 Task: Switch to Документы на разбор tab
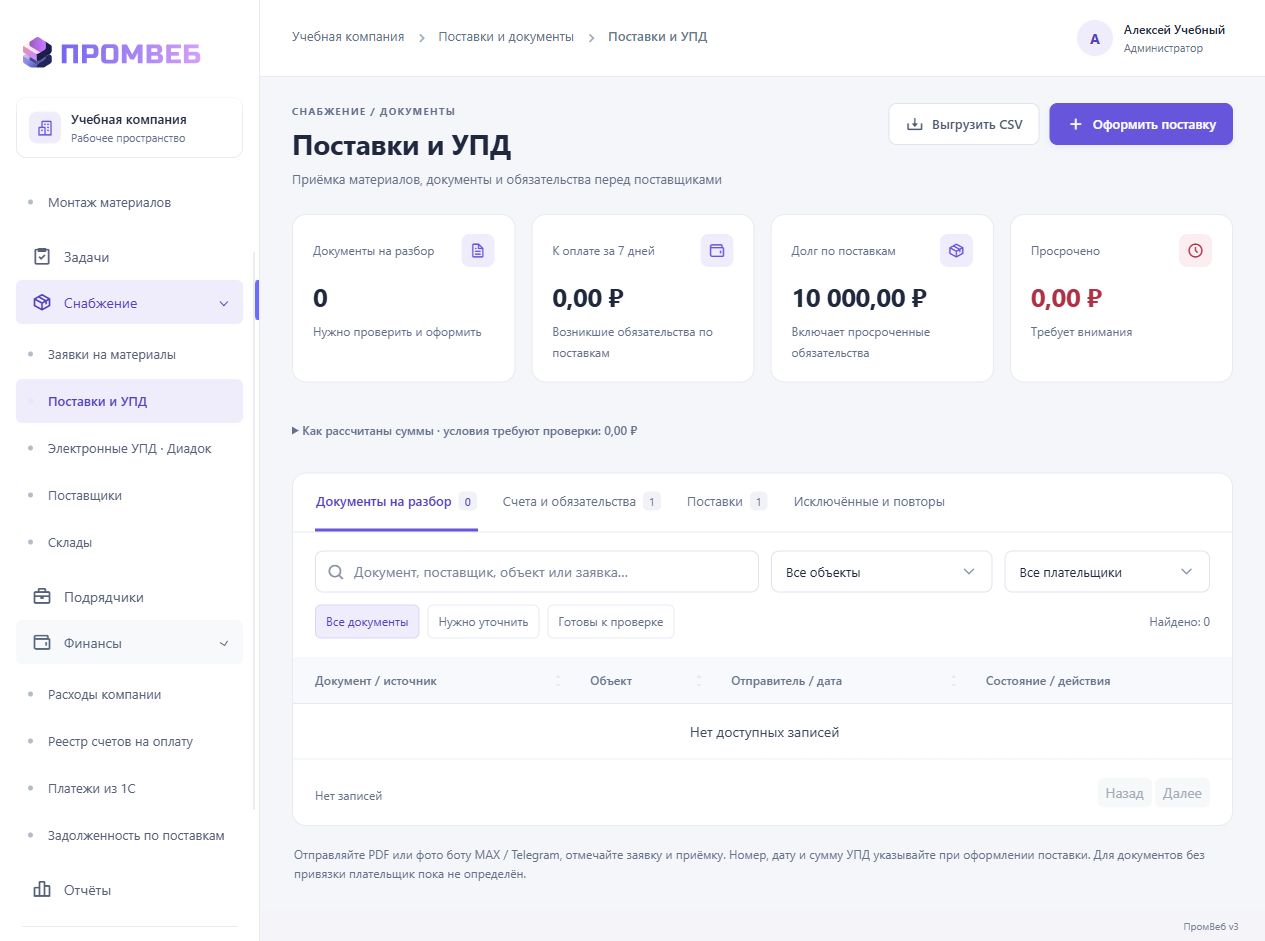pos(396,502)
